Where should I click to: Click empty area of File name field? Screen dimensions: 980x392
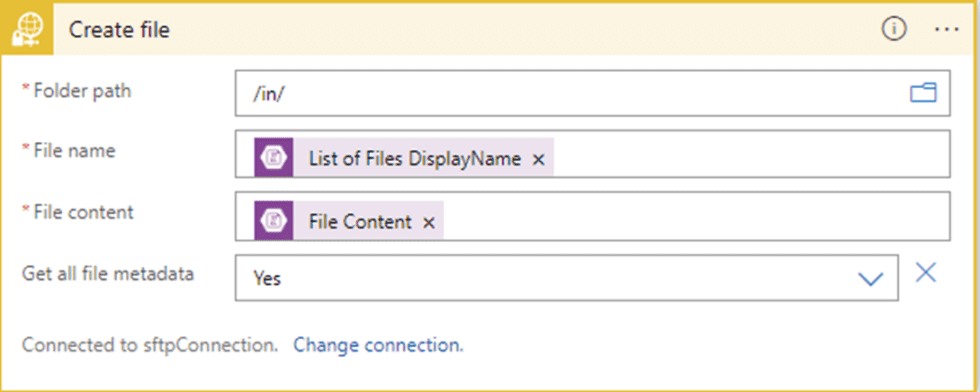pos(750,154)
